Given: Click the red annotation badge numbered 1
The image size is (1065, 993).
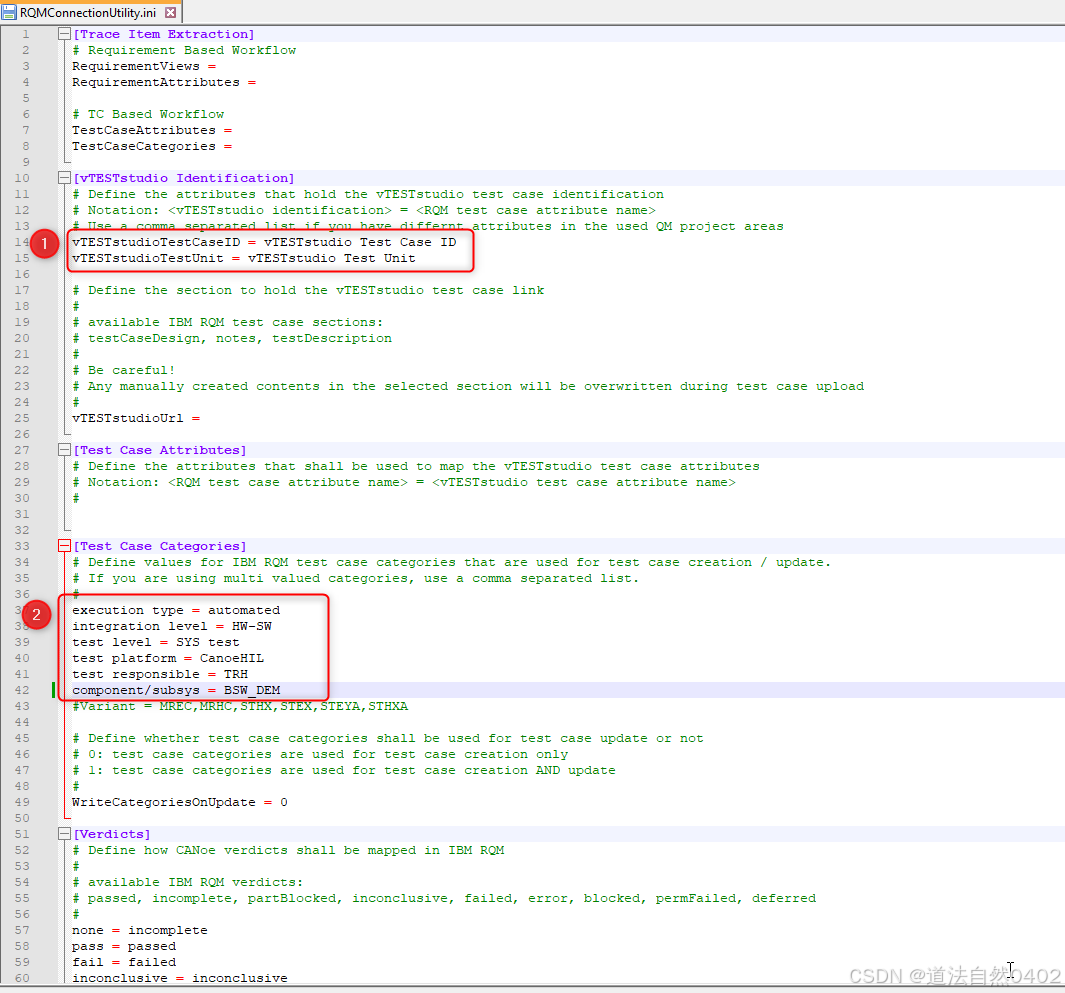Looking at the screenshot, I should click(42, 243).
